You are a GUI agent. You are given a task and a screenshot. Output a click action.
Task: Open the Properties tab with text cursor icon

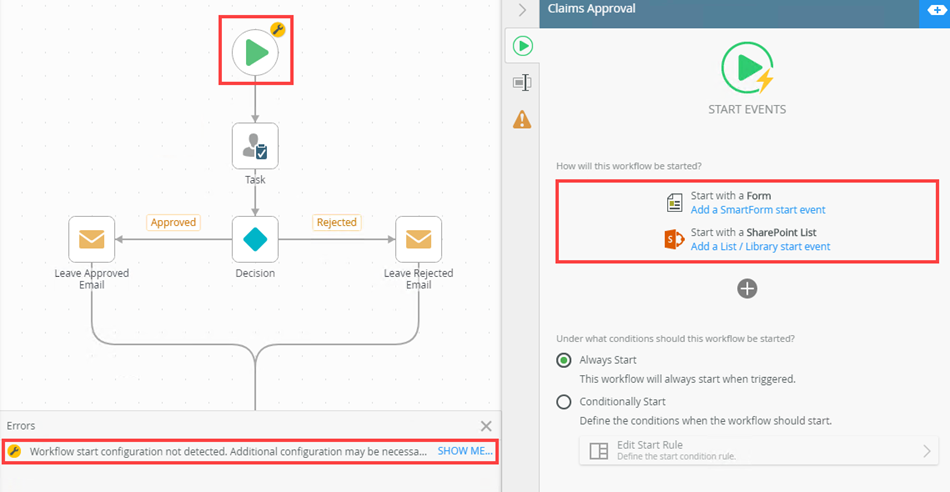tap(522, 82)
